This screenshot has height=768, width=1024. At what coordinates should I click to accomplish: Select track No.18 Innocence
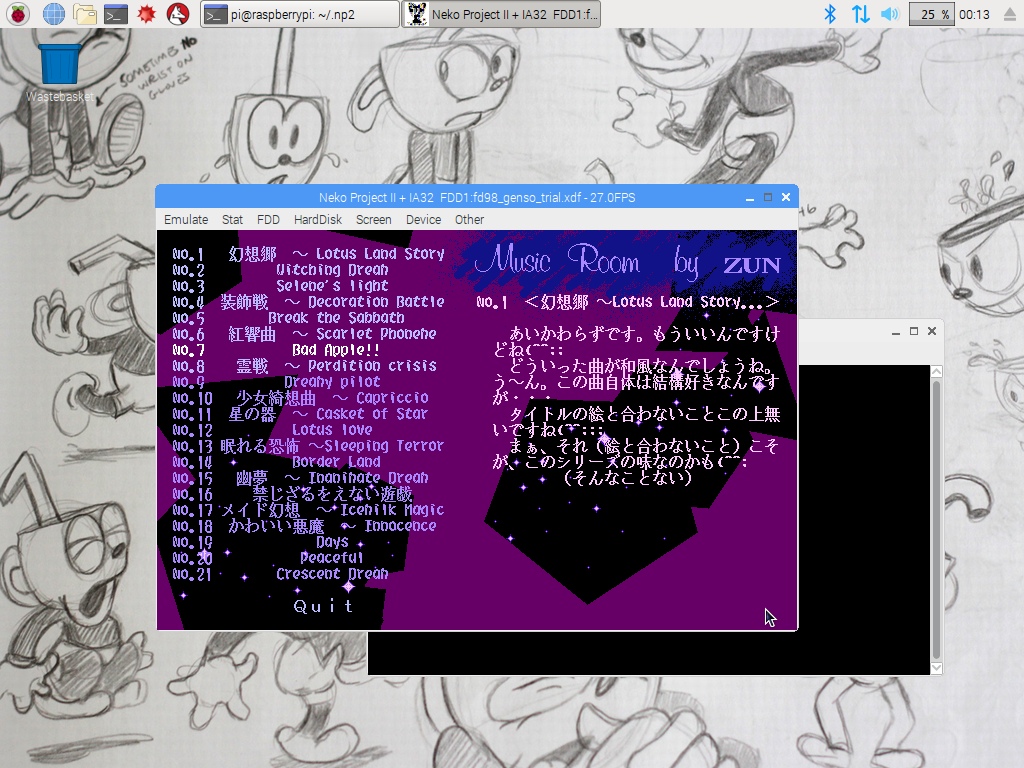(x=304, y=526)
